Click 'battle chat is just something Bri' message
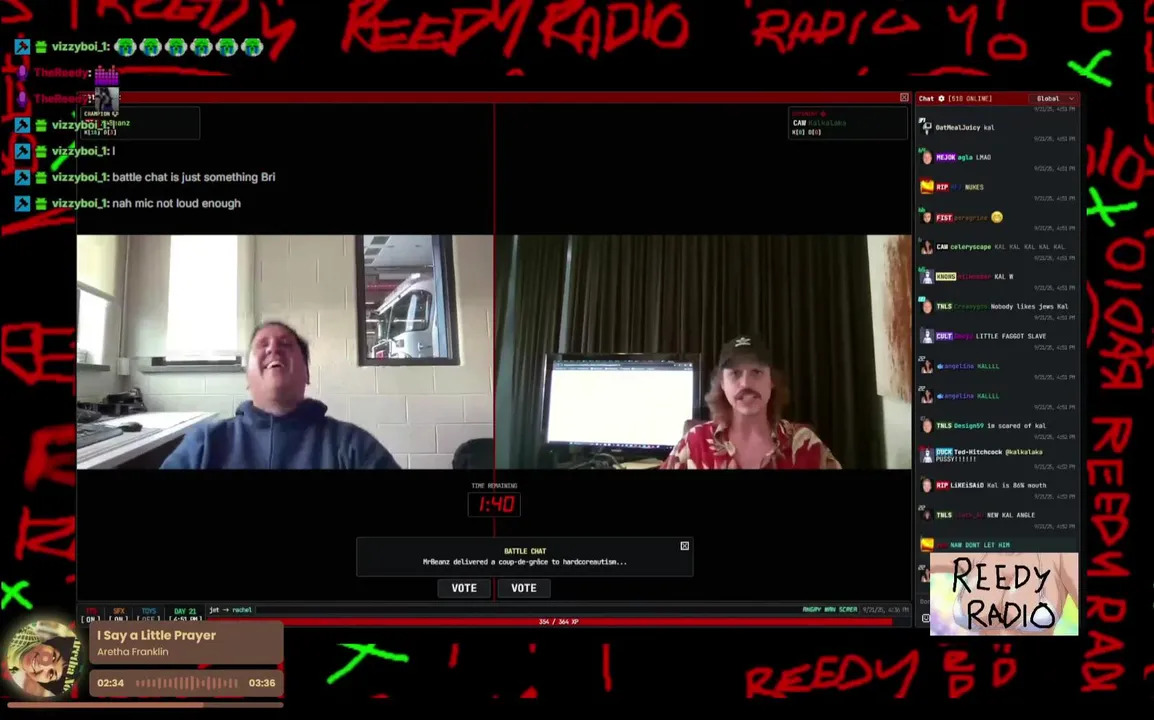The image size is (1154, 720). click(x=194, y=177)
